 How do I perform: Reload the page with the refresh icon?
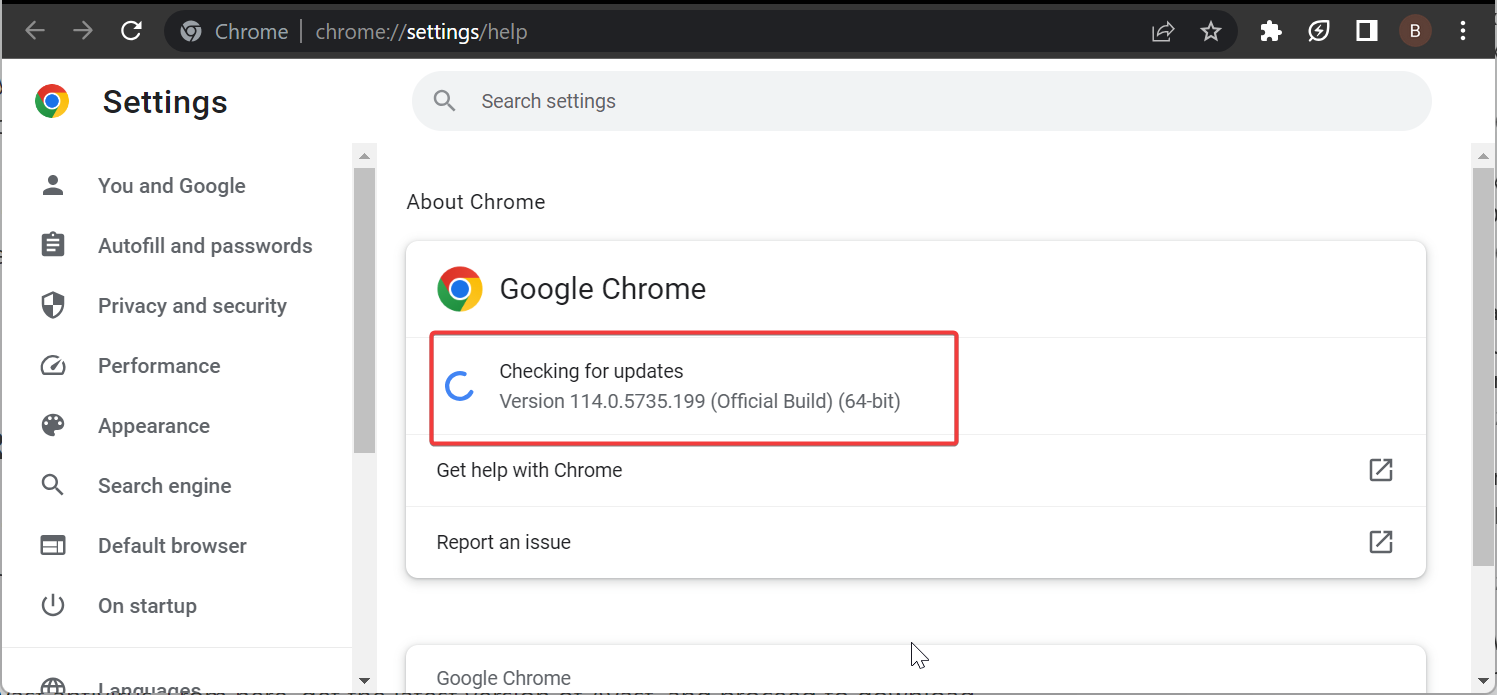pos(131,31)
